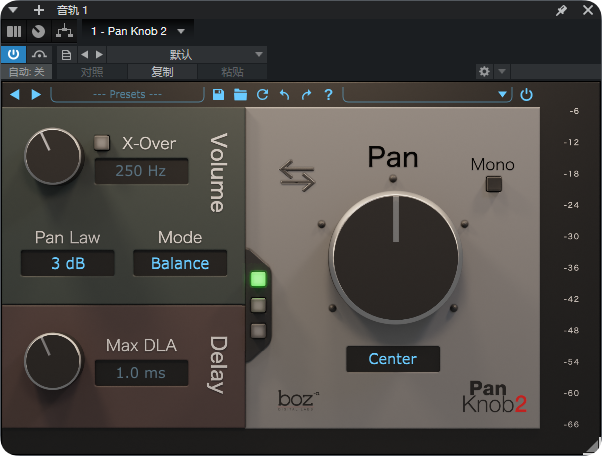Click the 对照 compare button
Screen dimensions: 602x456
[92, 72]
